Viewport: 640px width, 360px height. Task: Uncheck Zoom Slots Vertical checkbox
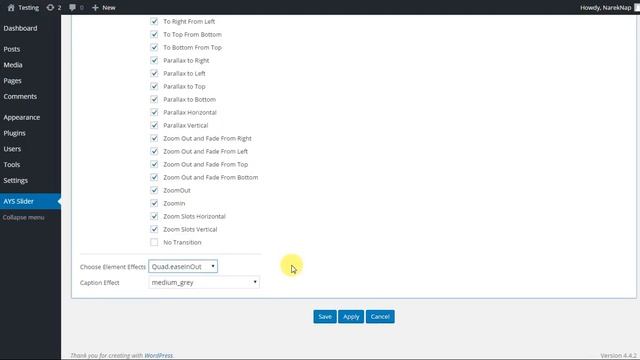(154, 229)
